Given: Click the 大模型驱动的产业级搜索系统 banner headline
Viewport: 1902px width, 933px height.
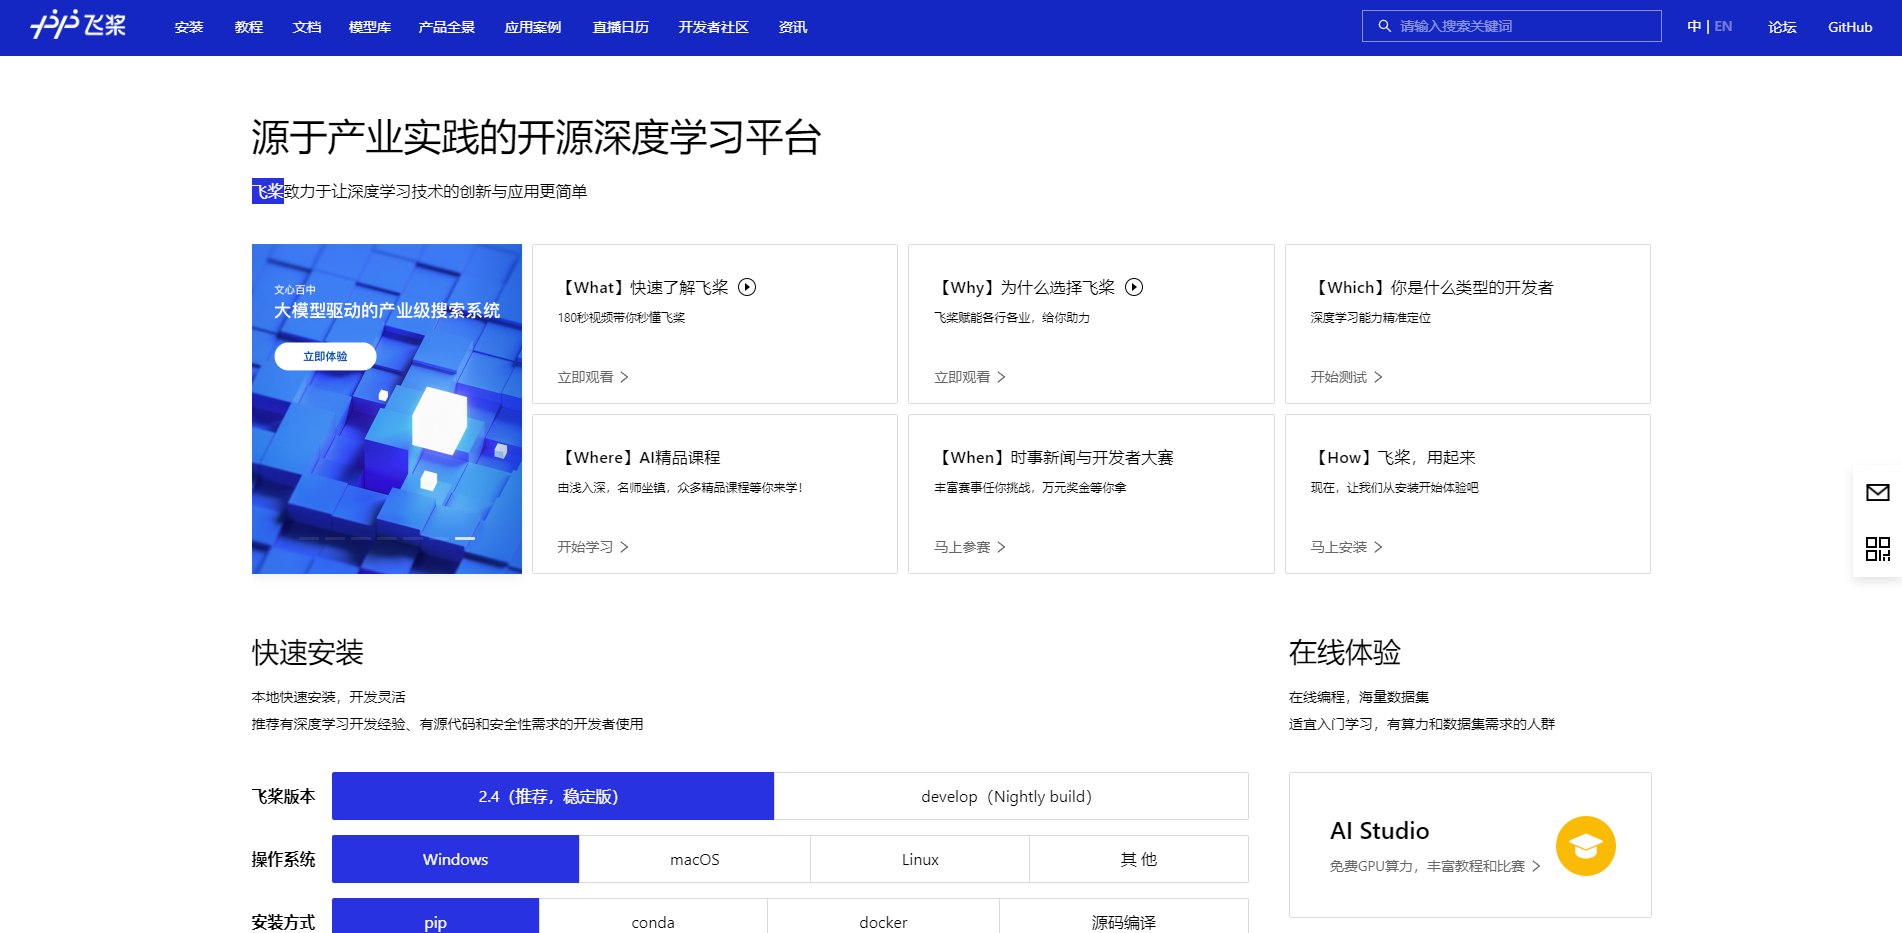Looking at the screenshot, I should point(387,310).
